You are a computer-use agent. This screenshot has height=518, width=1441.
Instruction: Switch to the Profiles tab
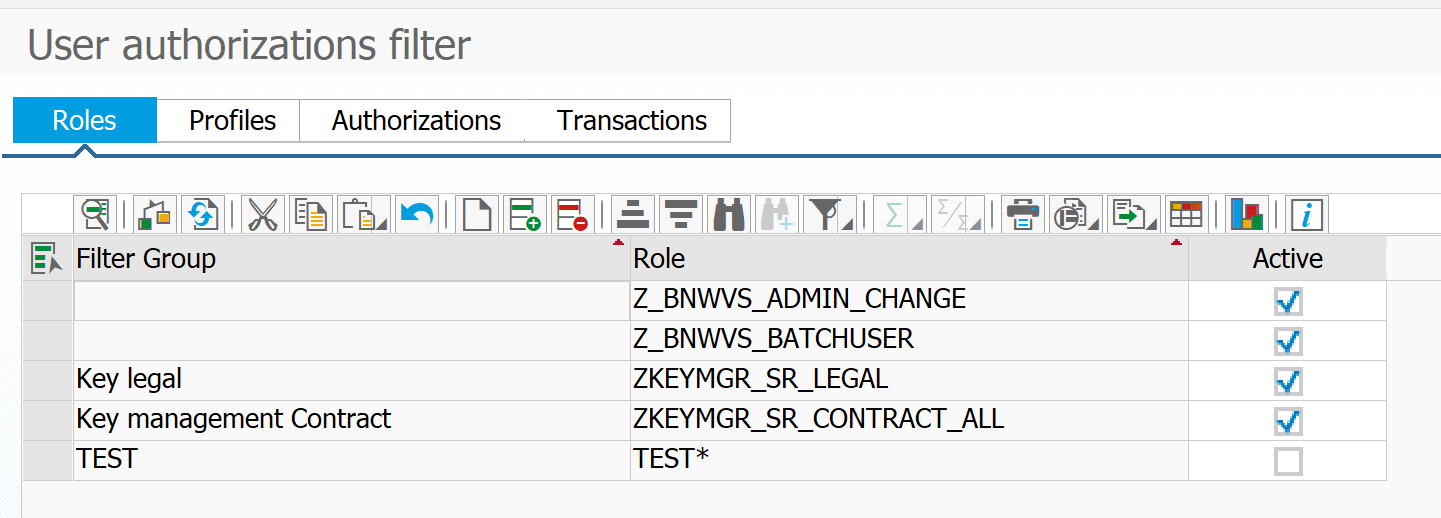232,121
